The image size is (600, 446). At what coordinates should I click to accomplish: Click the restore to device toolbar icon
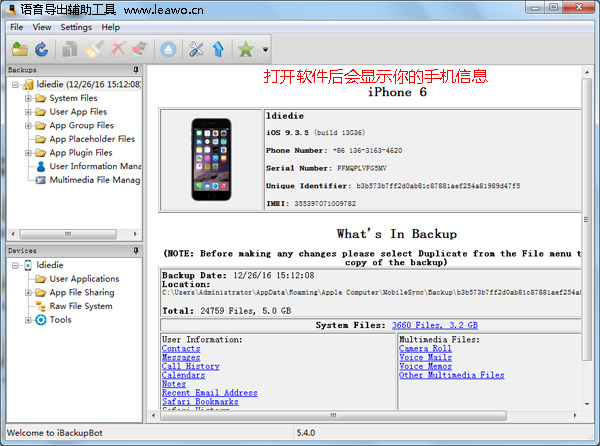click(x=140, y=49)
